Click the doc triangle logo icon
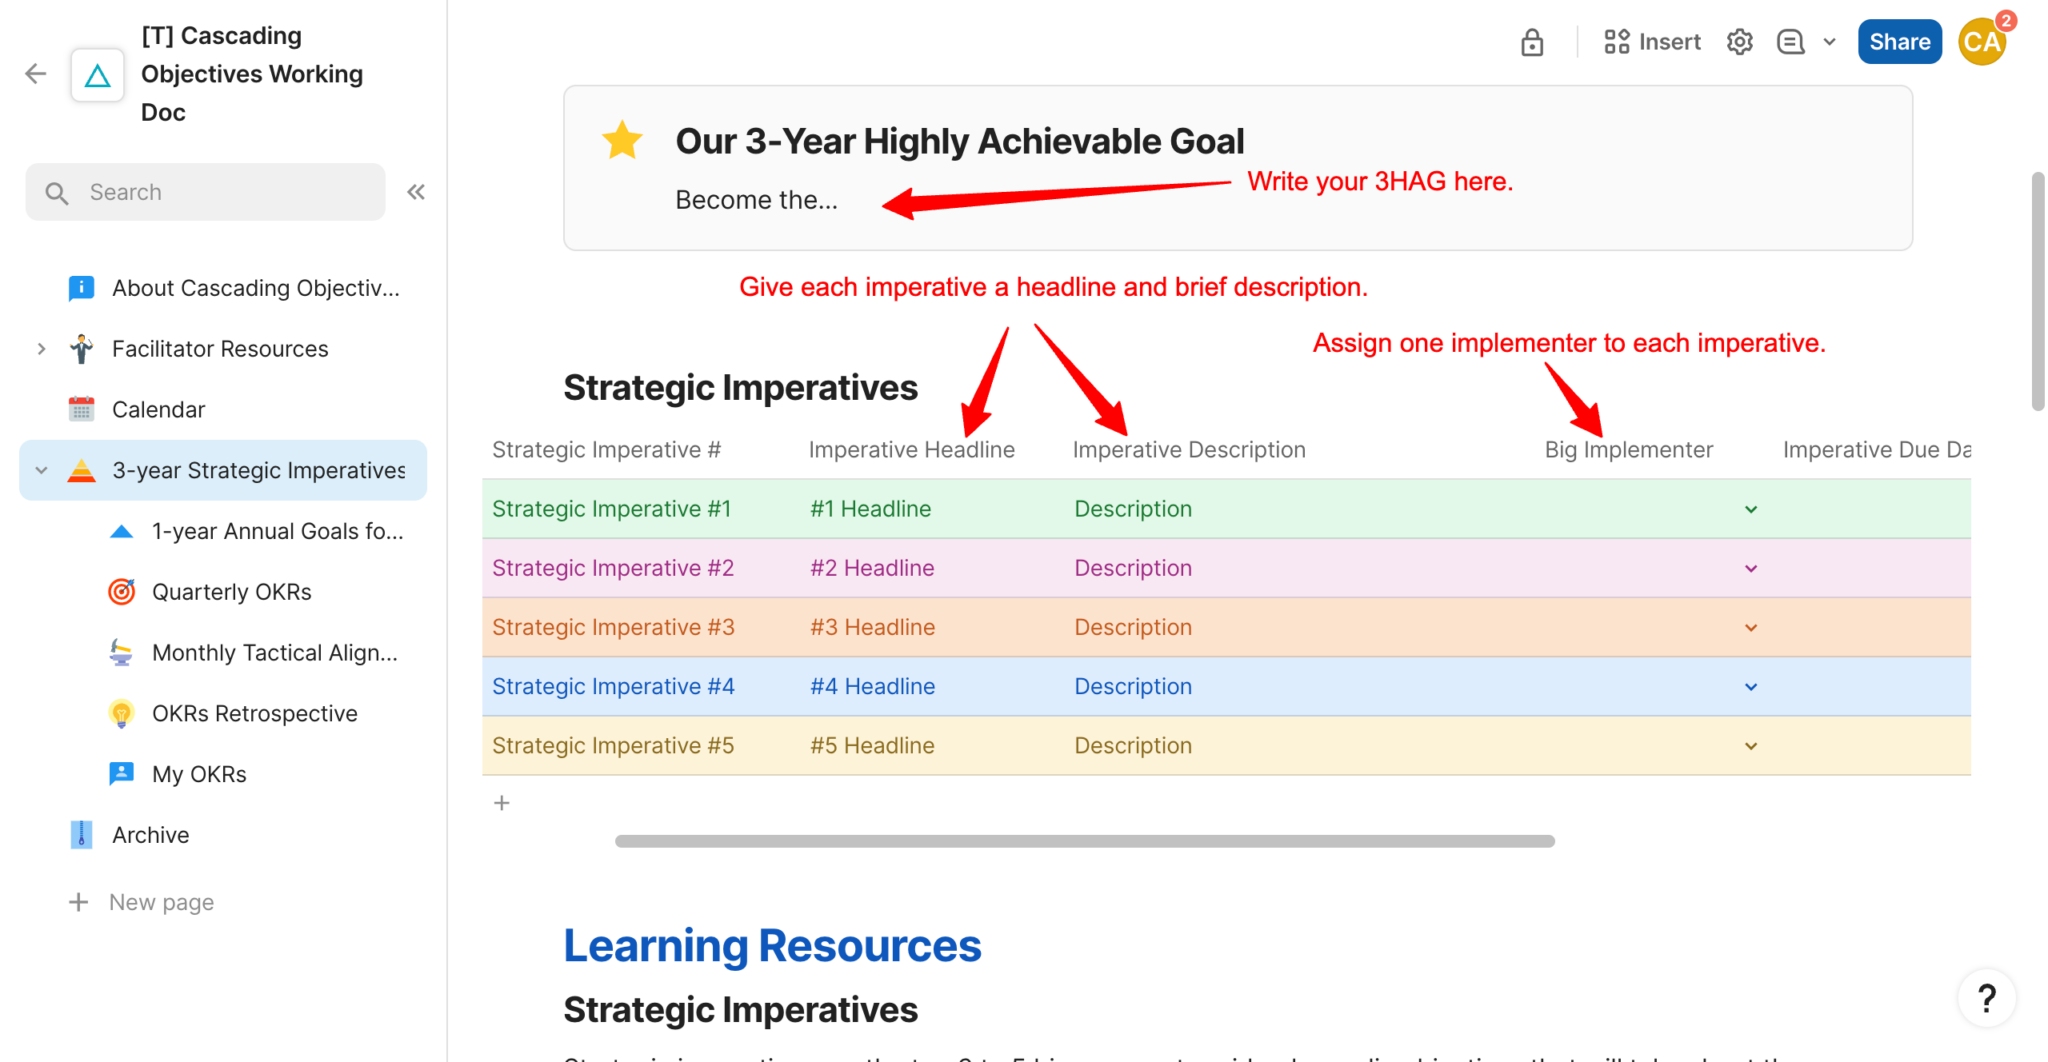This screenshot has width=2048, height=1062. coord(98,75)
